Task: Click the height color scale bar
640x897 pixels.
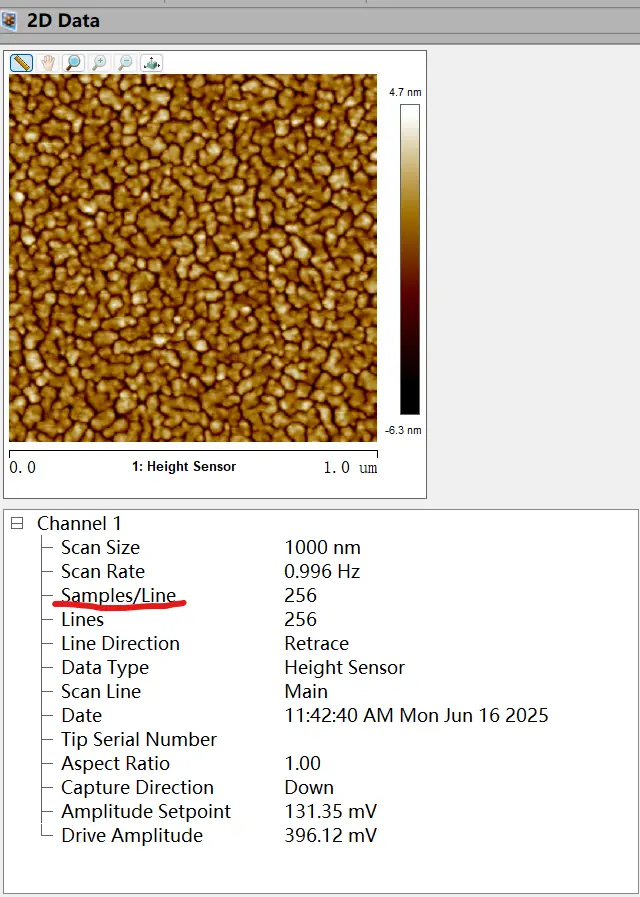Action: click(x=410, y=259)
